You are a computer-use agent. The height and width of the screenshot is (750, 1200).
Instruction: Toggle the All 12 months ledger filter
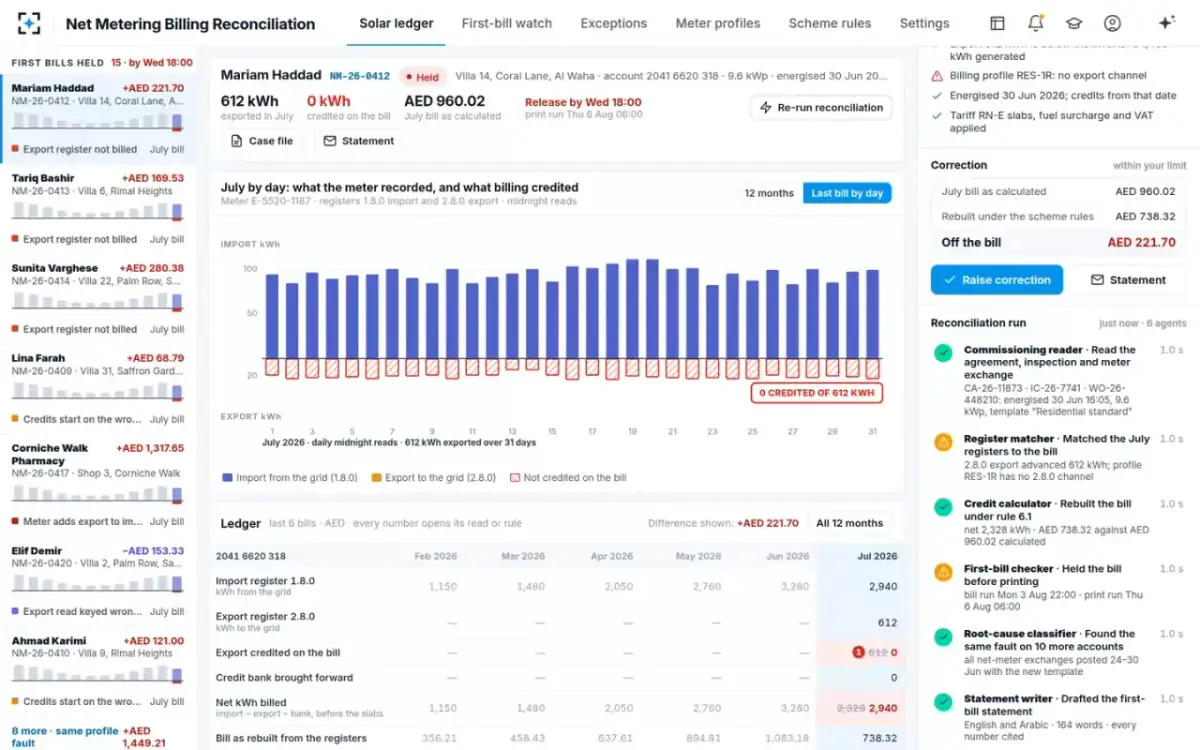click(x=850, y=523)
